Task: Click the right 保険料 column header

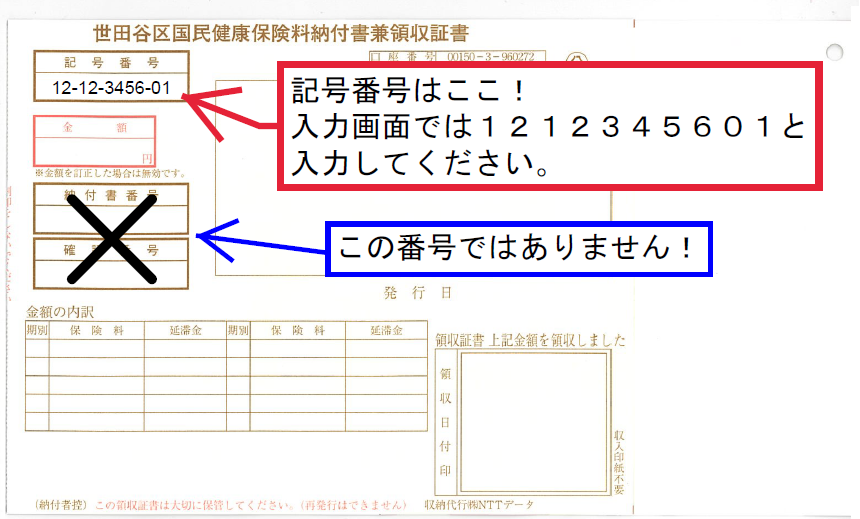Action: point(298,330)
